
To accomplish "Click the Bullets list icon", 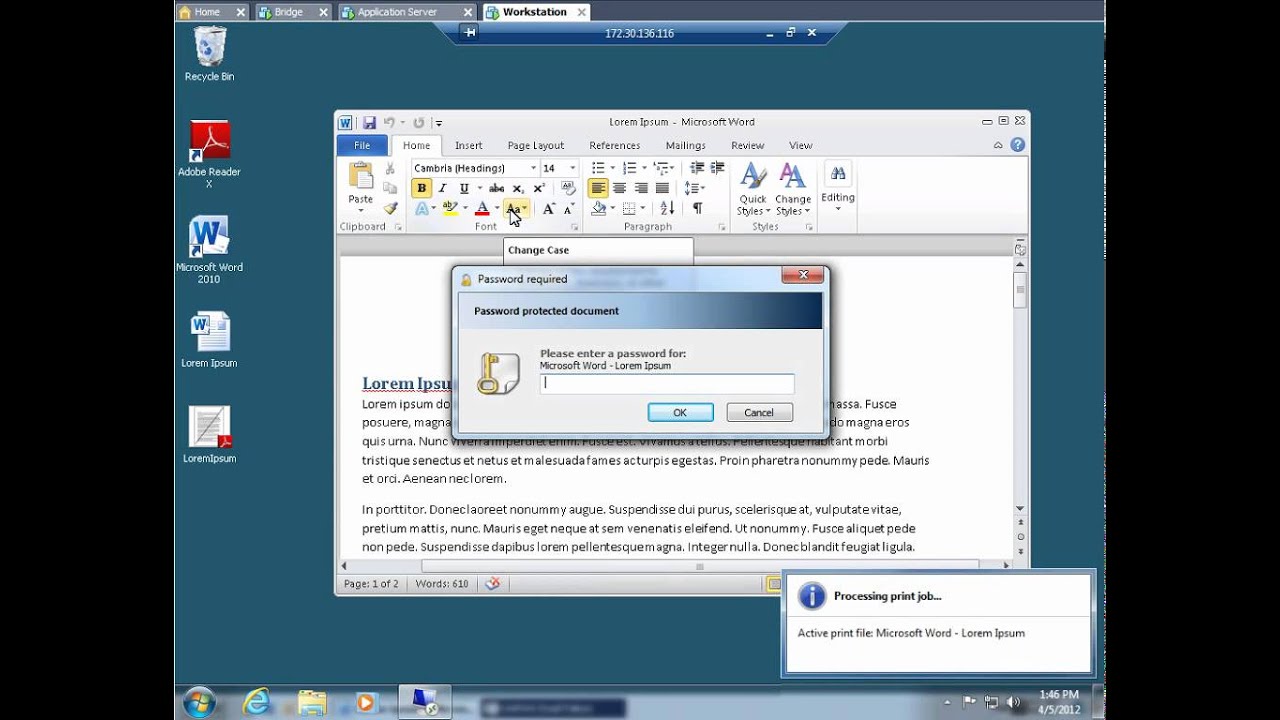I will [x=598, y=168].
